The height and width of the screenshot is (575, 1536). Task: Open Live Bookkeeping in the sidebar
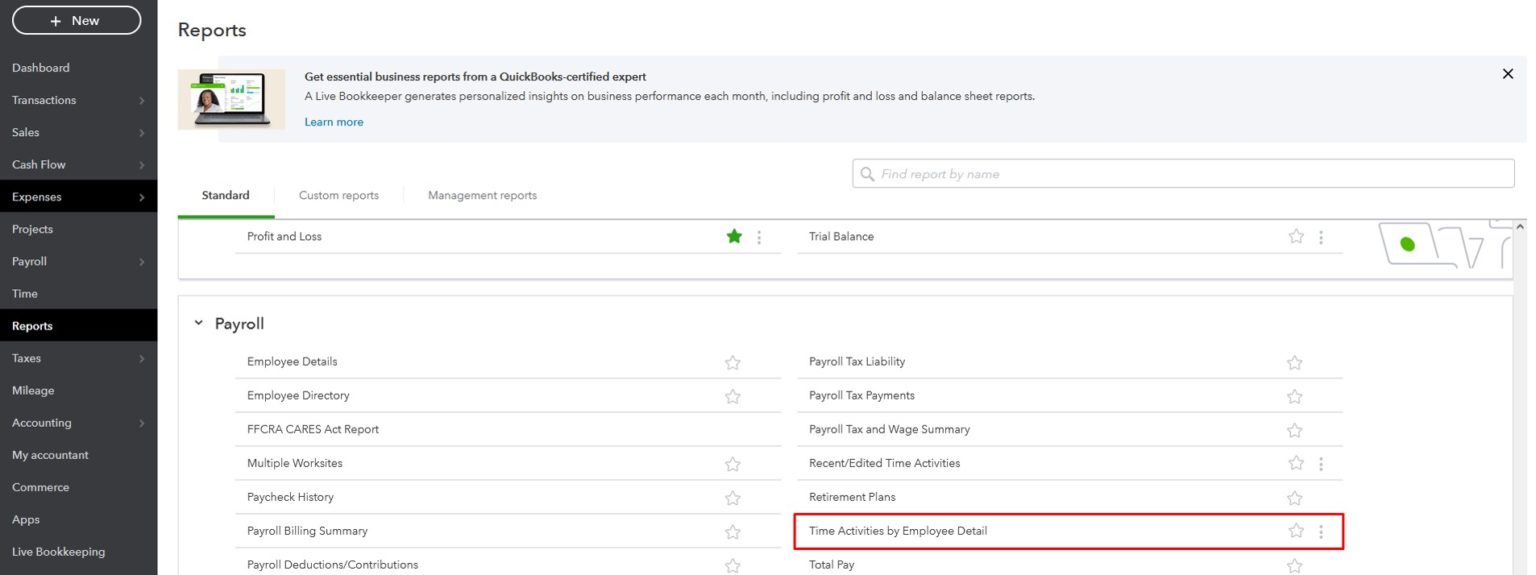coord(58,551)
